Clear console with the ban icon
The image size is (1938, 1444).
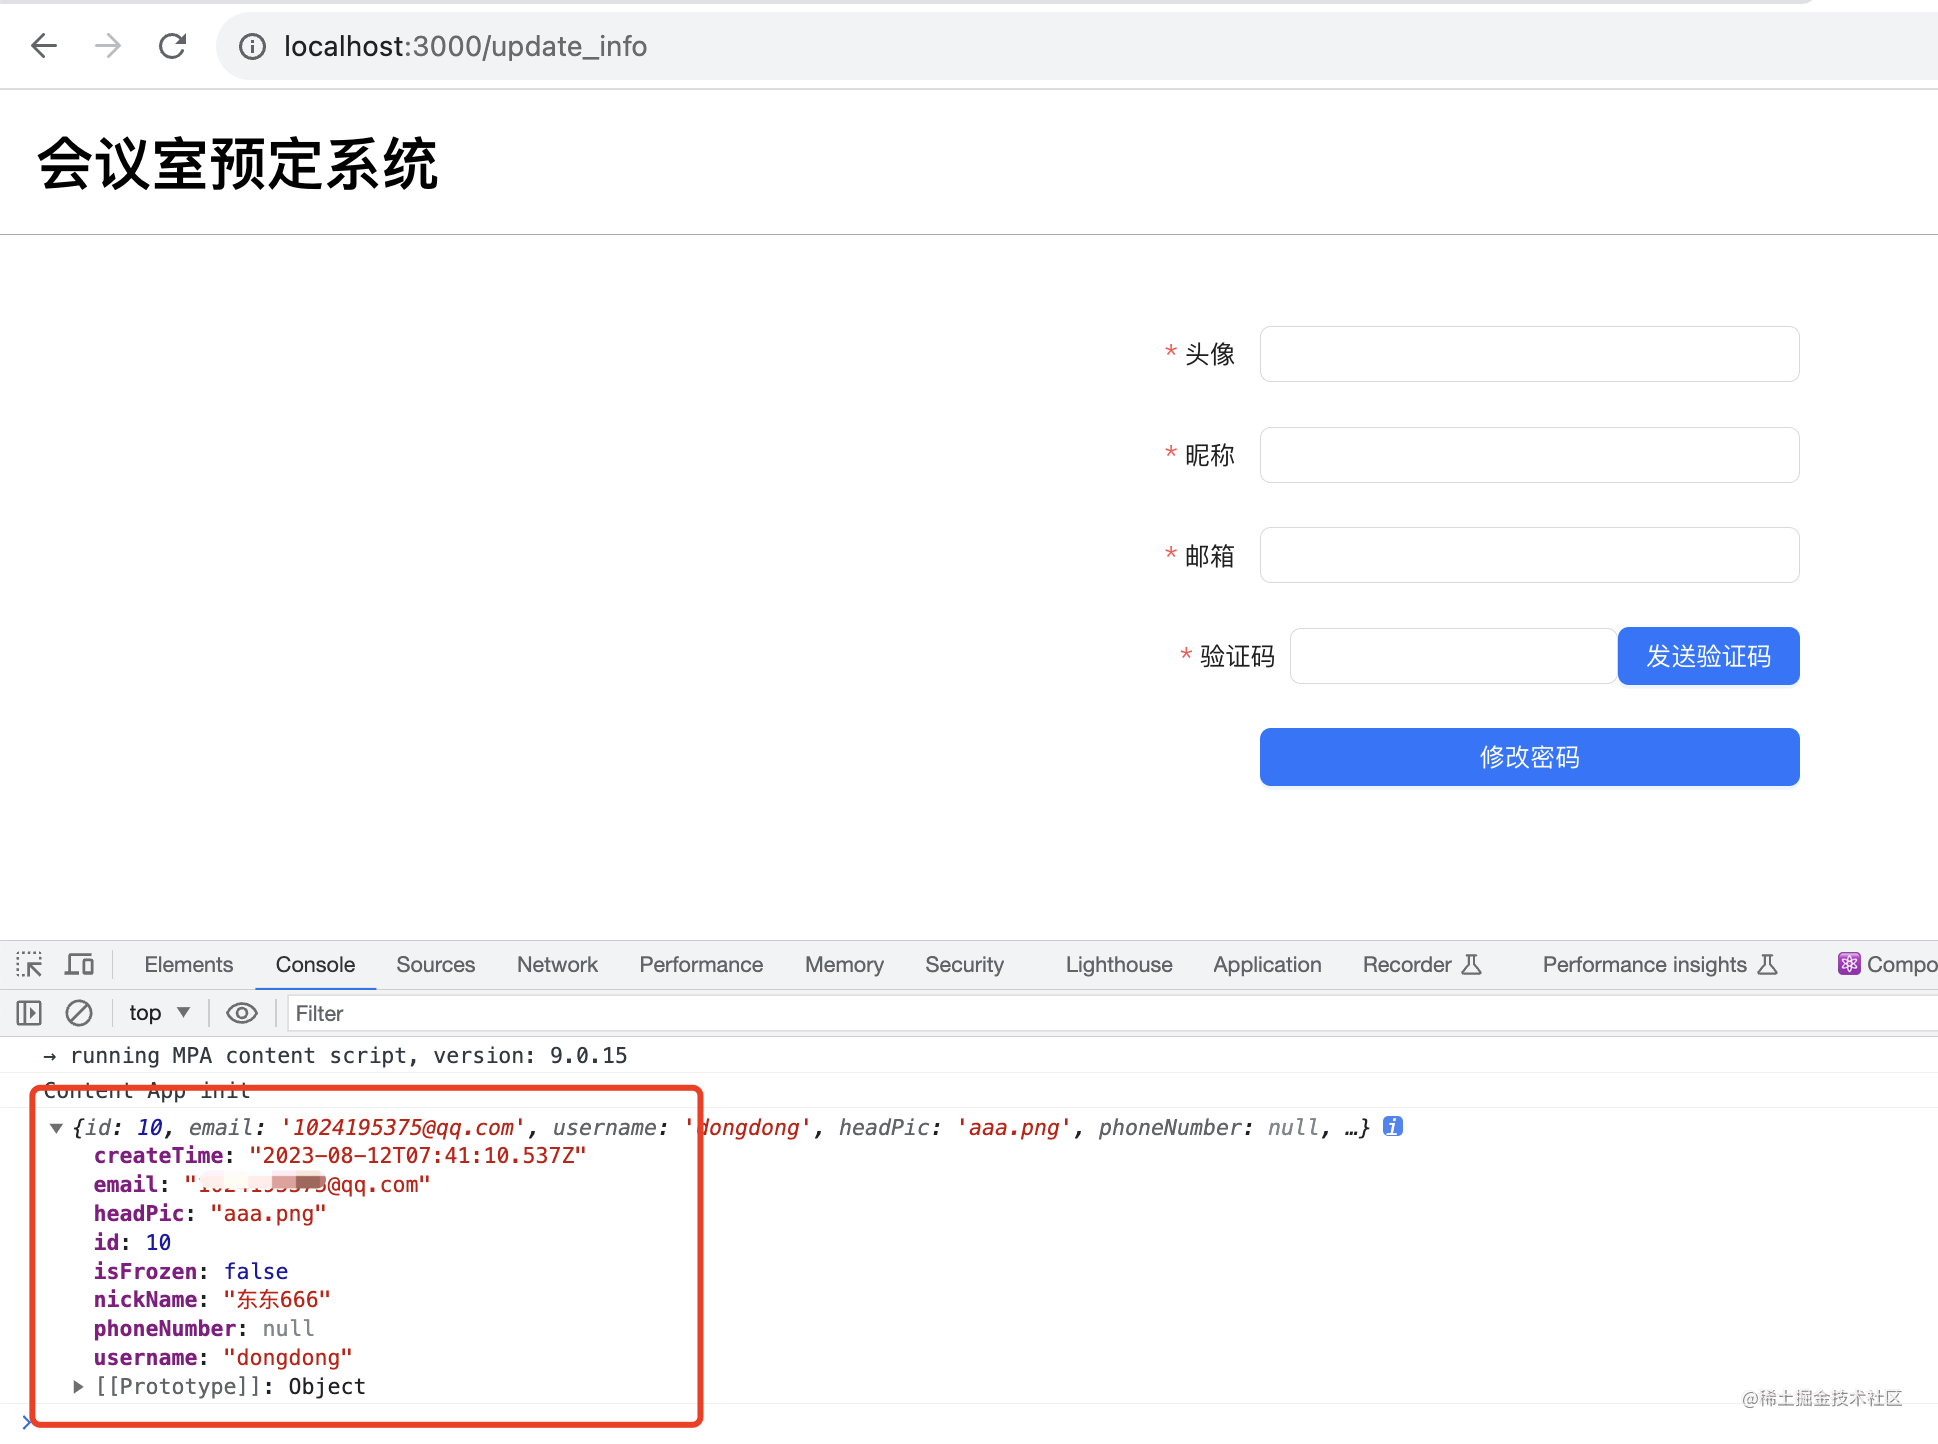(79, 1013)
